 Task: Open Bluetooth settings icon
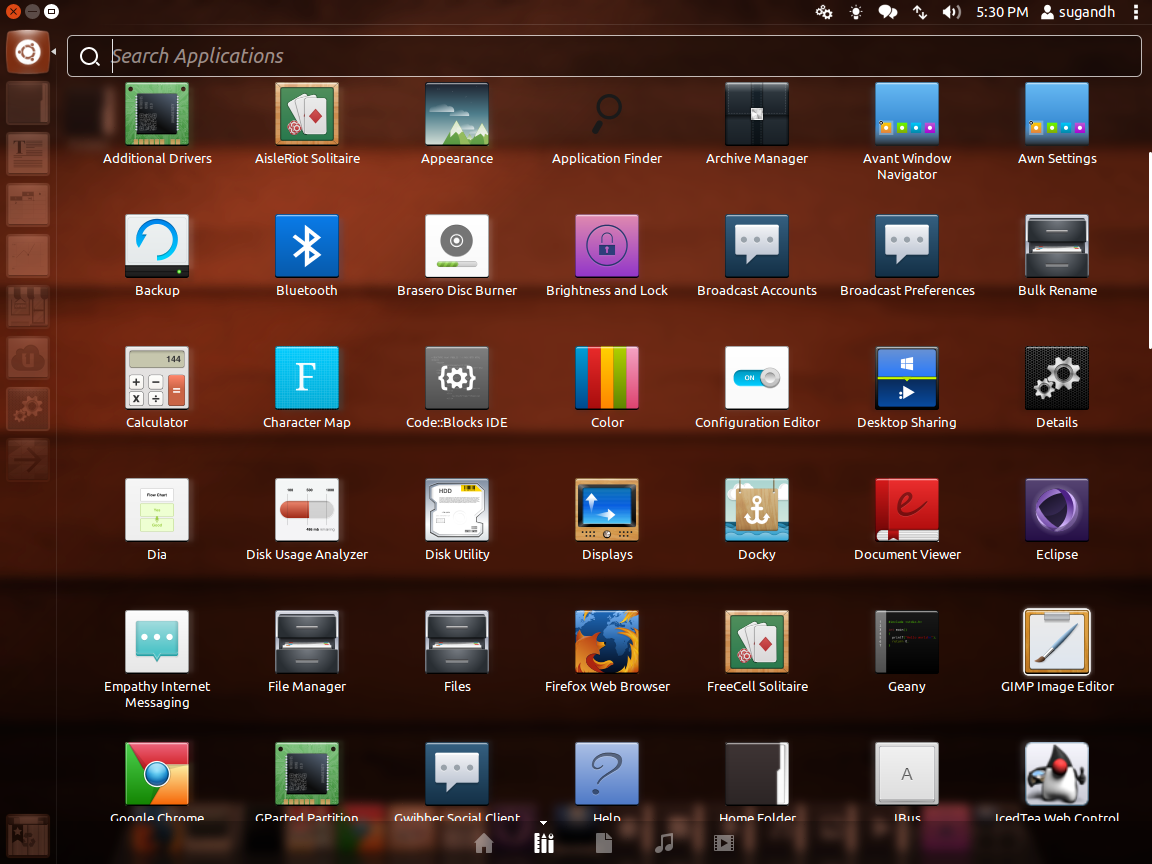[306, 246]
